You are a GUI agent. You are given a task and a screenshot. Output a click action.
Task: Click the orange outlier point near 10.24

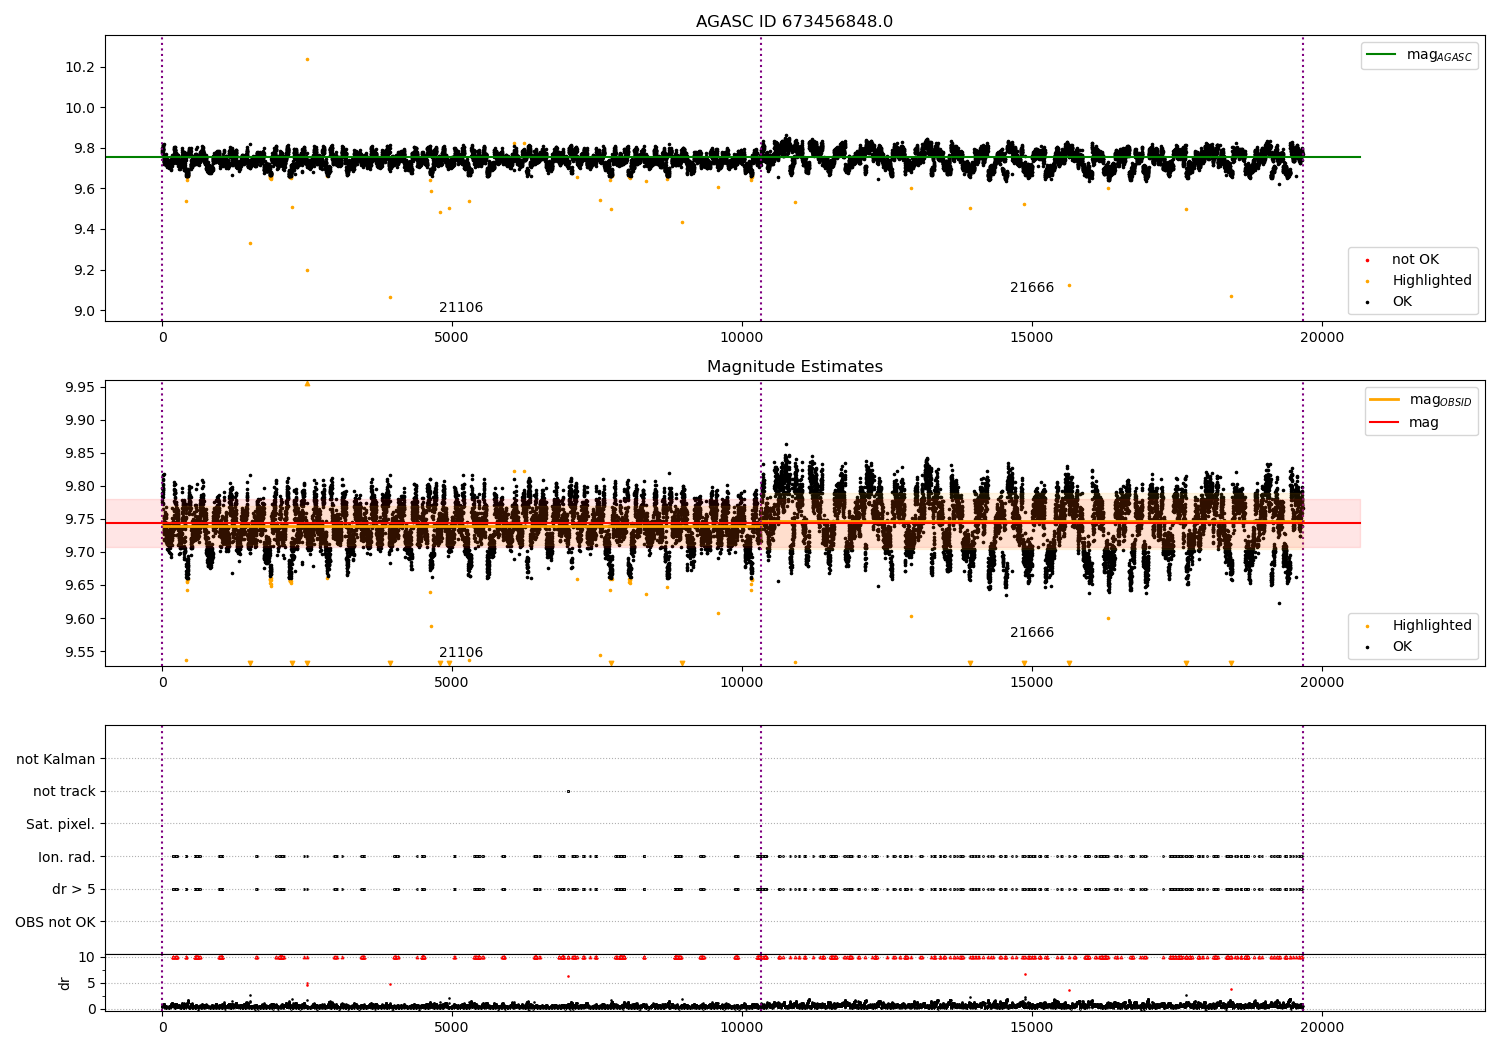pyautogui.click(x=307, y=59)
